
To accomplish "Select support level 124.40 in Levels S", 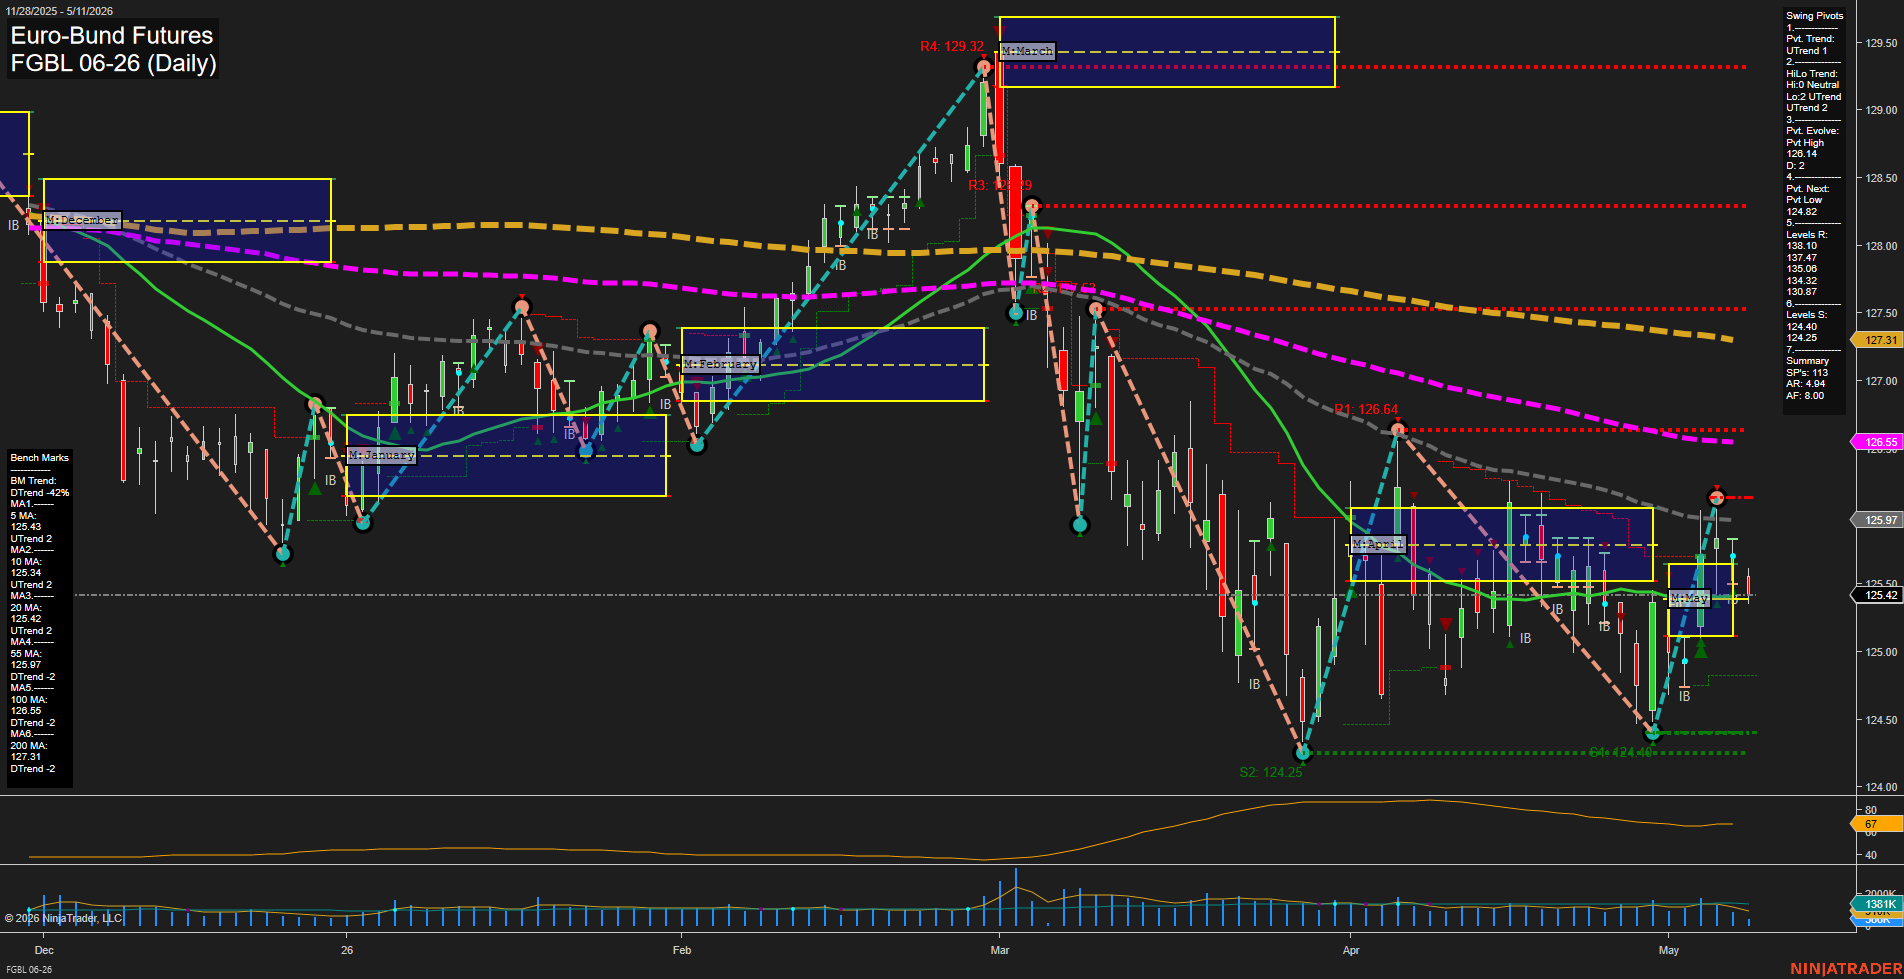I will pos(1802,327).
